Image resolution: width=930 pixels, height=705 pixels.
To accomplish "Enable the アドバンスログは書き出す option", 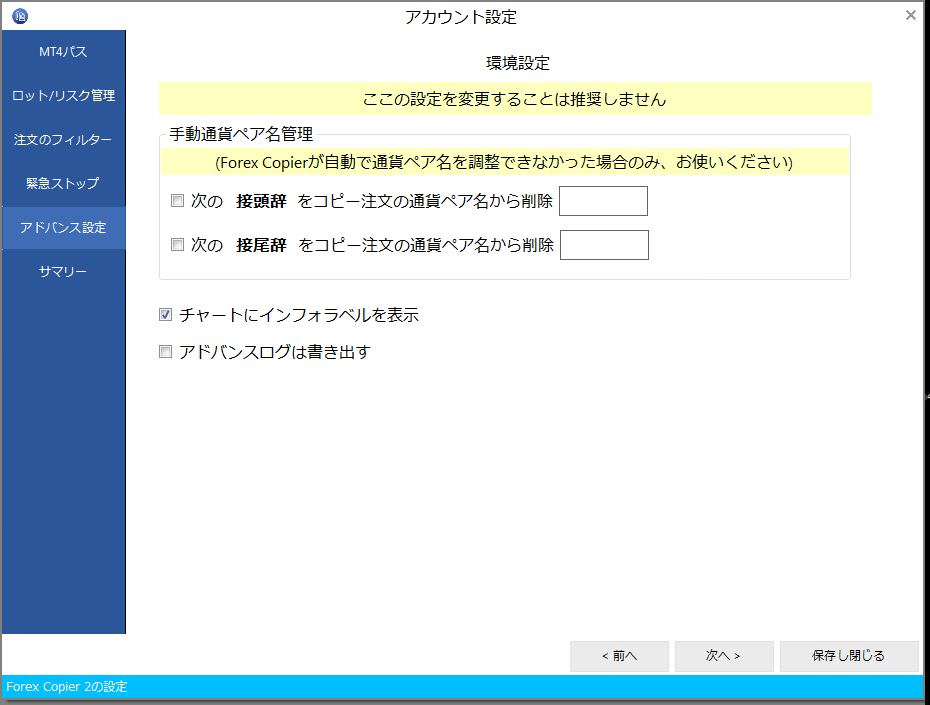I will 165,351.
